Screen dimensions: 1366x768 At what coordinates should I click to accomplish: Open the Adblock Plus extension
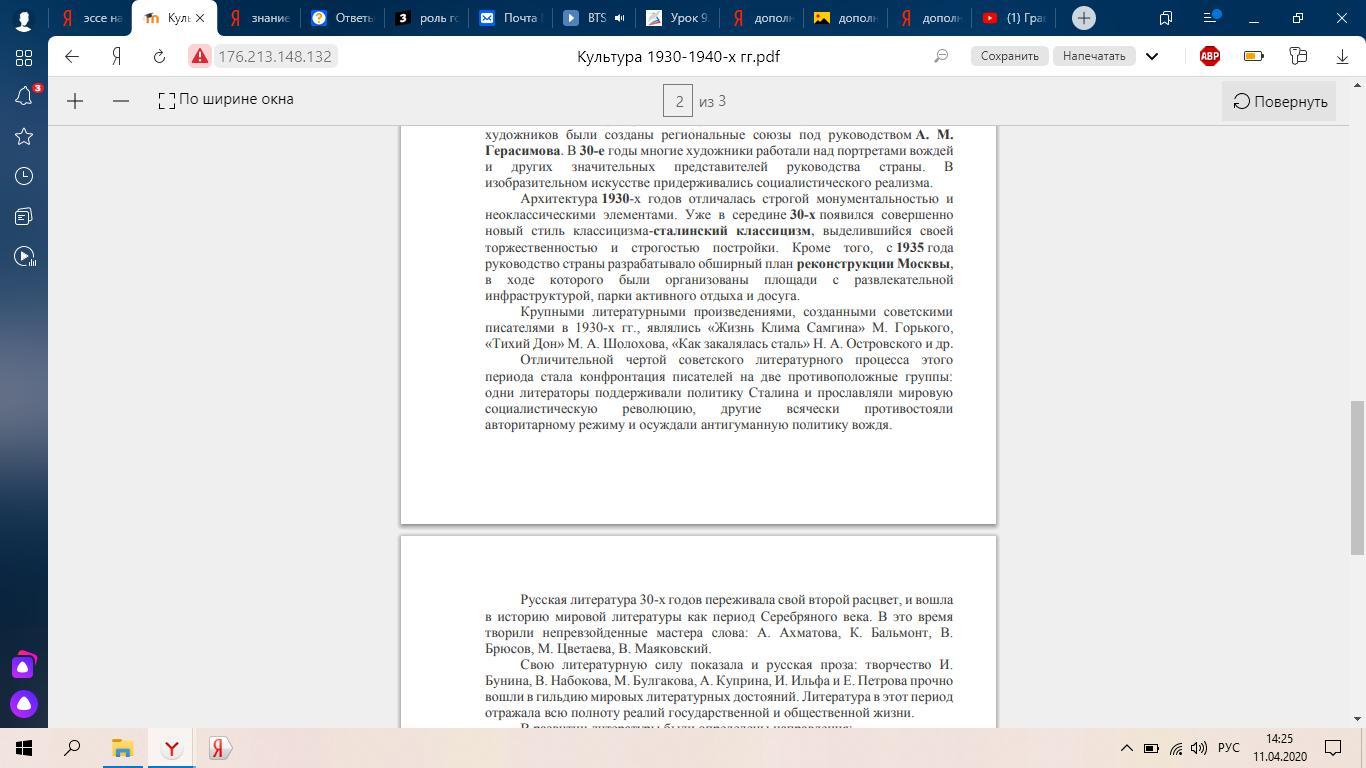[1210, 56]
